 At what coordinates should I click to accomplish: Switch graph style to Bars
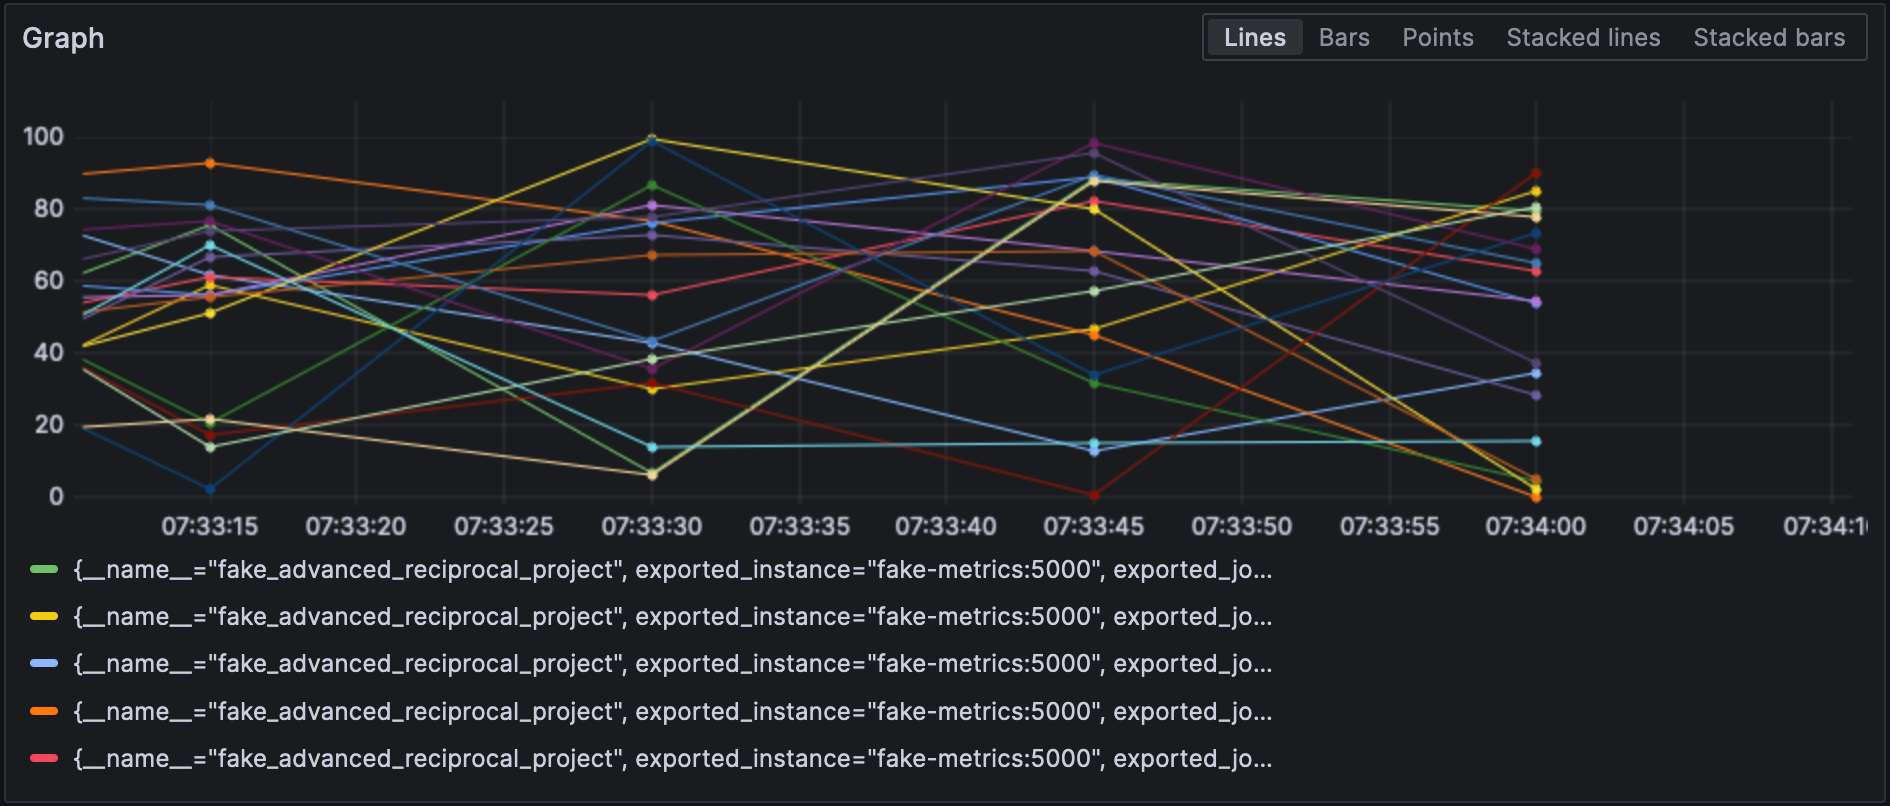[x=1343, y=38]
